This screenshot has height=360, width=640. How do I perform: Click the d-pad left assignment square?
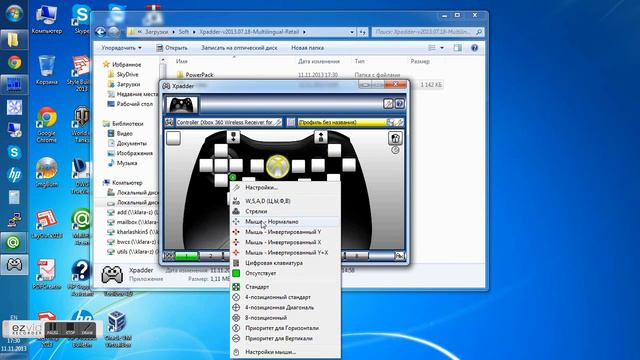pyautogui.click(x=206, y=165)
